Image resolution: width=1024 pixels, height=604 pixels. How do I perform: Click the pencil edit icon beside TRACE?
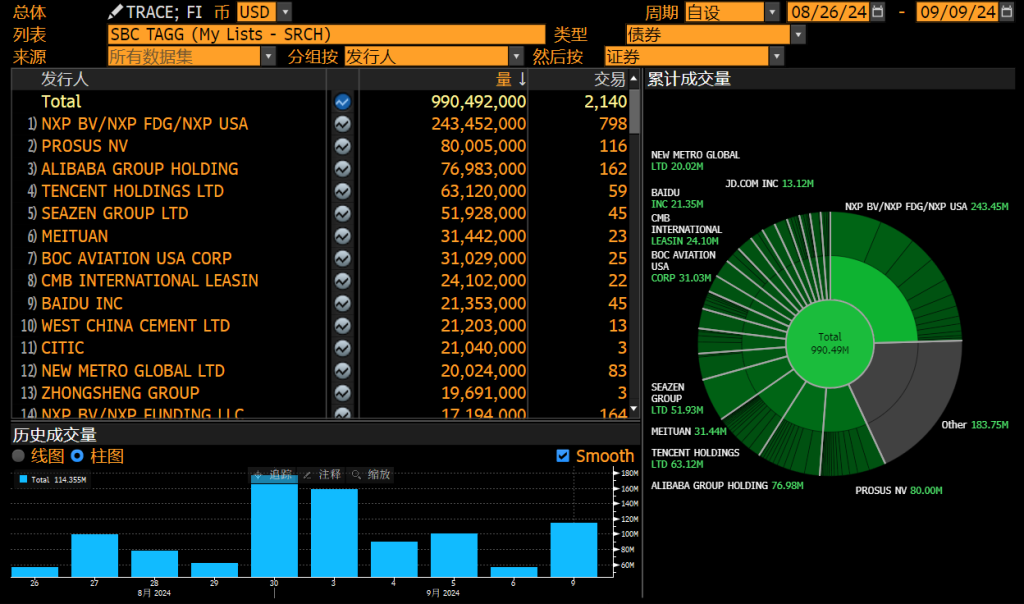click(x=116, y=12)
